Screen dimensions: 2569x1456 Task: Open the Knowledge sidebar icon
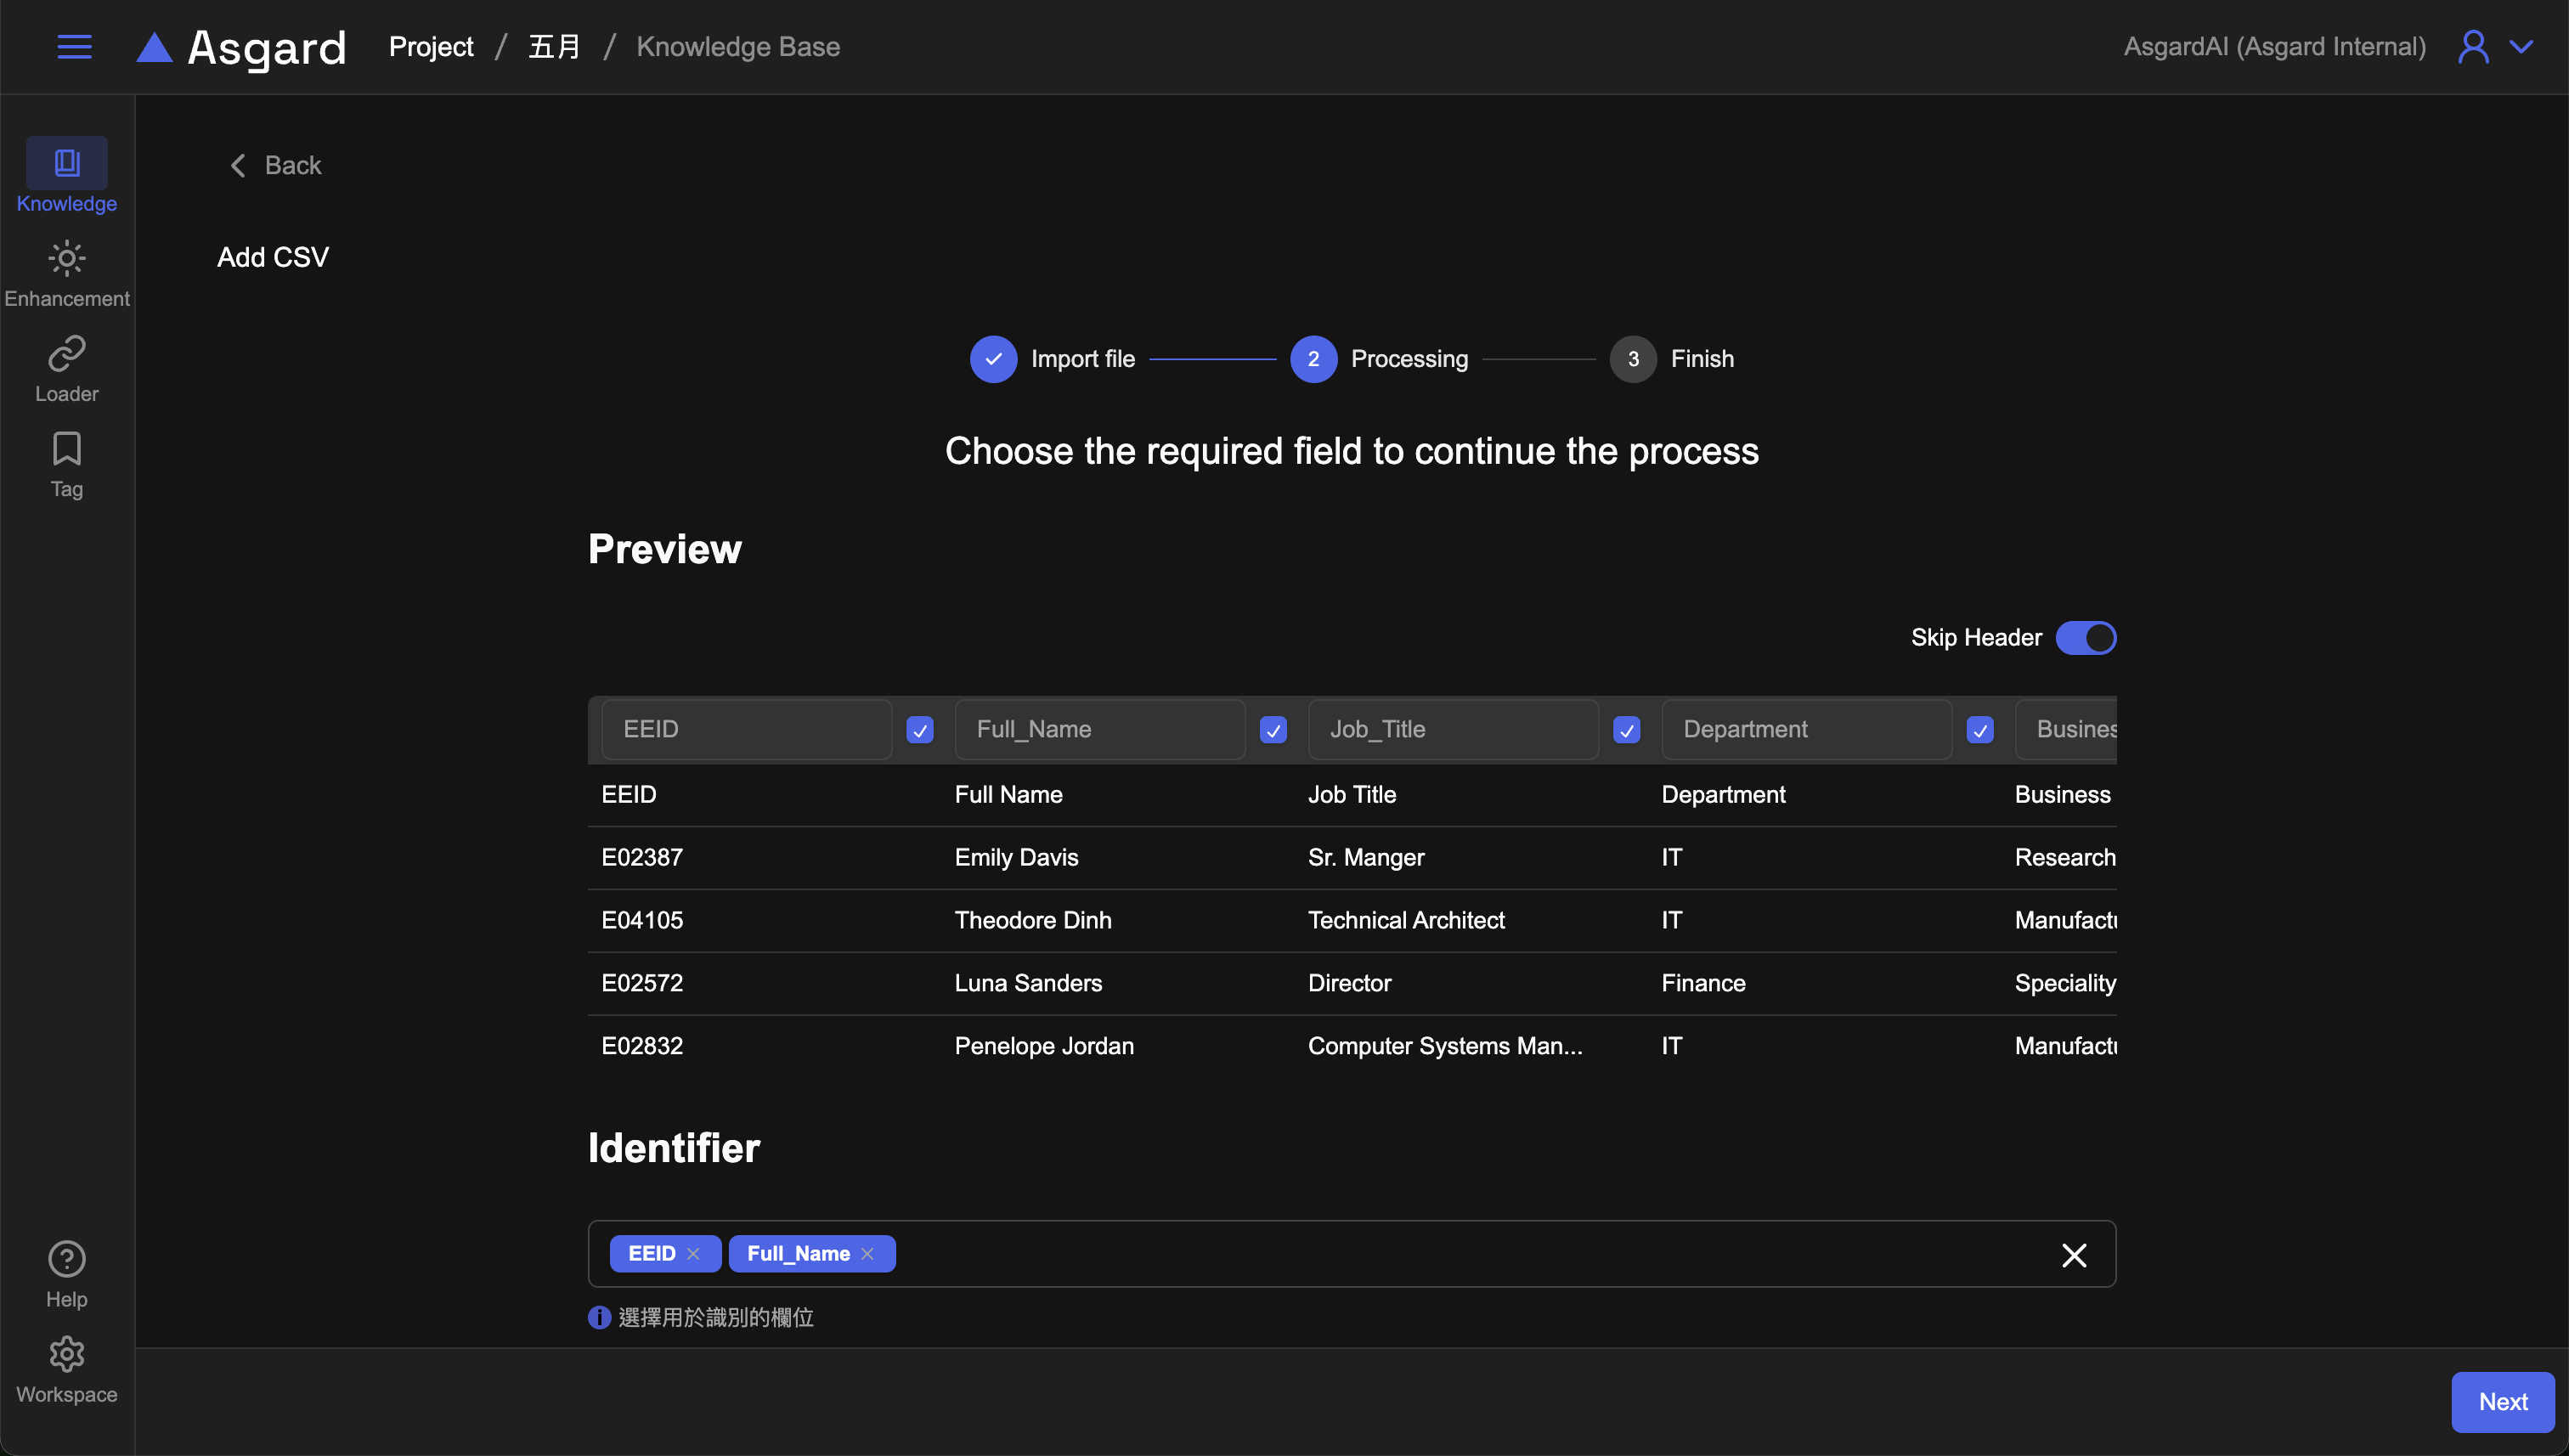[x=67, y=163]
